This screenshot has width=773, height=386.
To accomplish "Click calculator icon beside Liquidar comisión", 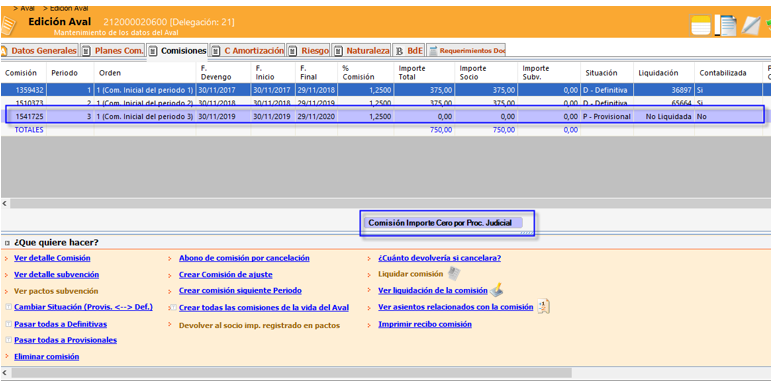I will click(x=454, y=274).
